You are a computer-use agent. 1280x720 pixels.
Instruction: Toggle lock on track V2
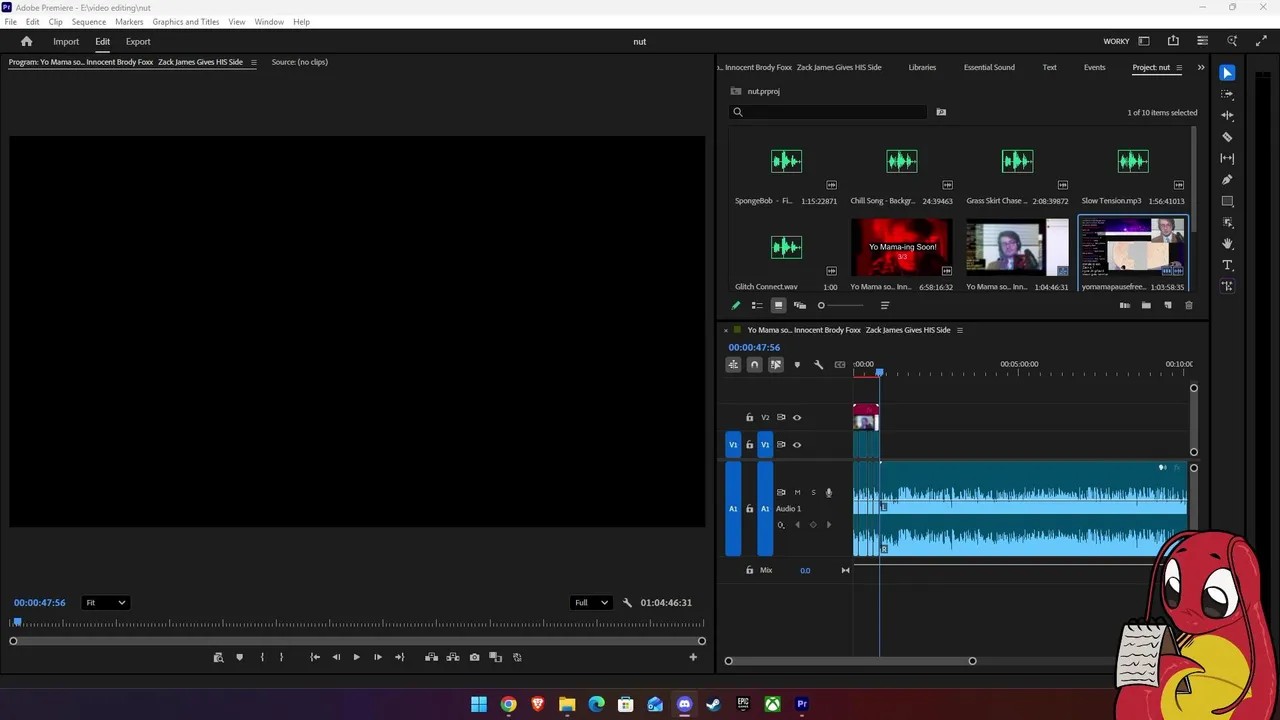(x=749, y=417)
